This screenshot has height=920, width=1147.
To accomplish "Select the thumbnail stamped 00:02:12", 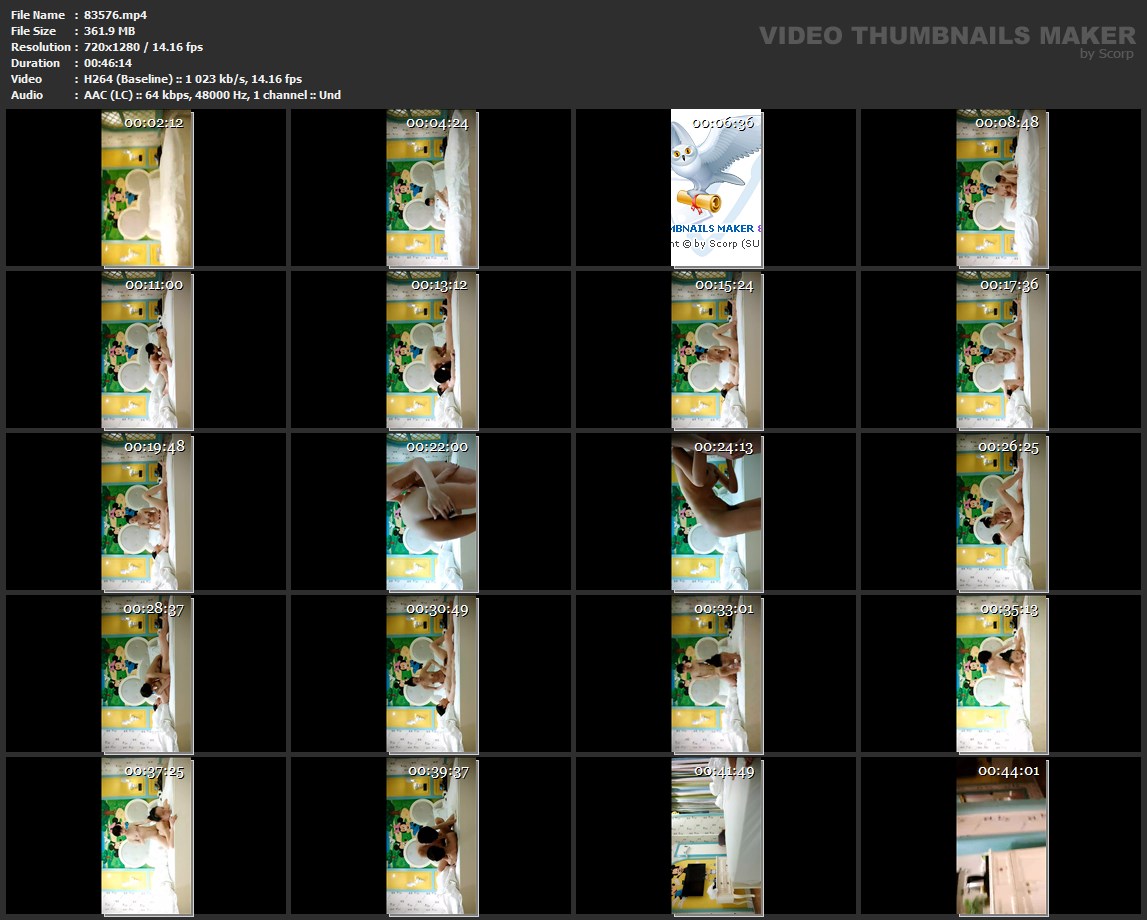I will (146, 188).
